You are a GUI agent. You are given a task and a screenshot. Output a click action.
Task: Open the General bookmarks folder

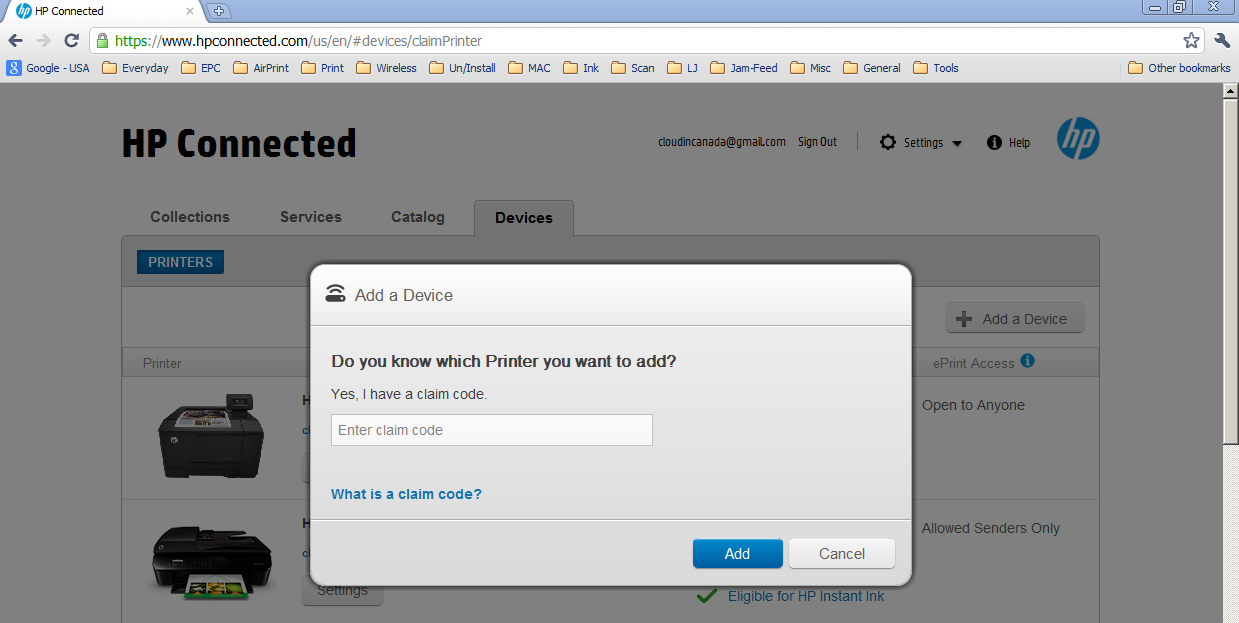pos(872,68)
